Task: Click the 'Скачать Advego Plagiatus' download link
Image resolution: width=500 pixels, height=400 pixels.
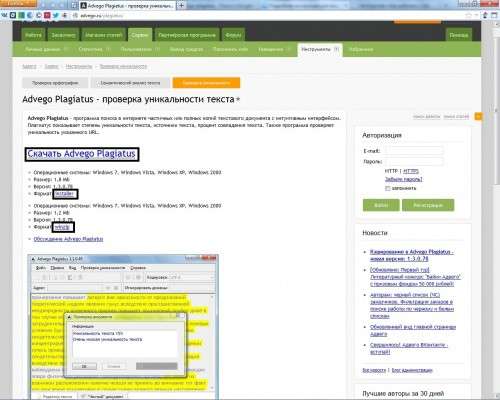Action: [82, 154]
